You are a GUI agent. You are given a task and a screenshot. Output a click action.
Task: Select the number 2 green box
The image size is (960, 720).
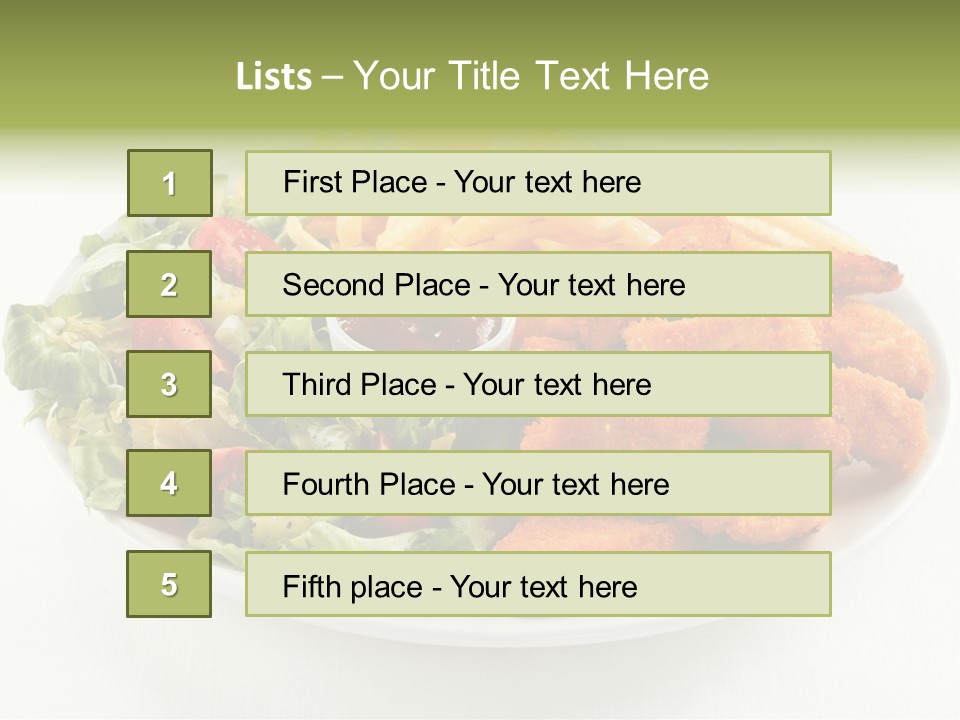click(x=169, y=284)
